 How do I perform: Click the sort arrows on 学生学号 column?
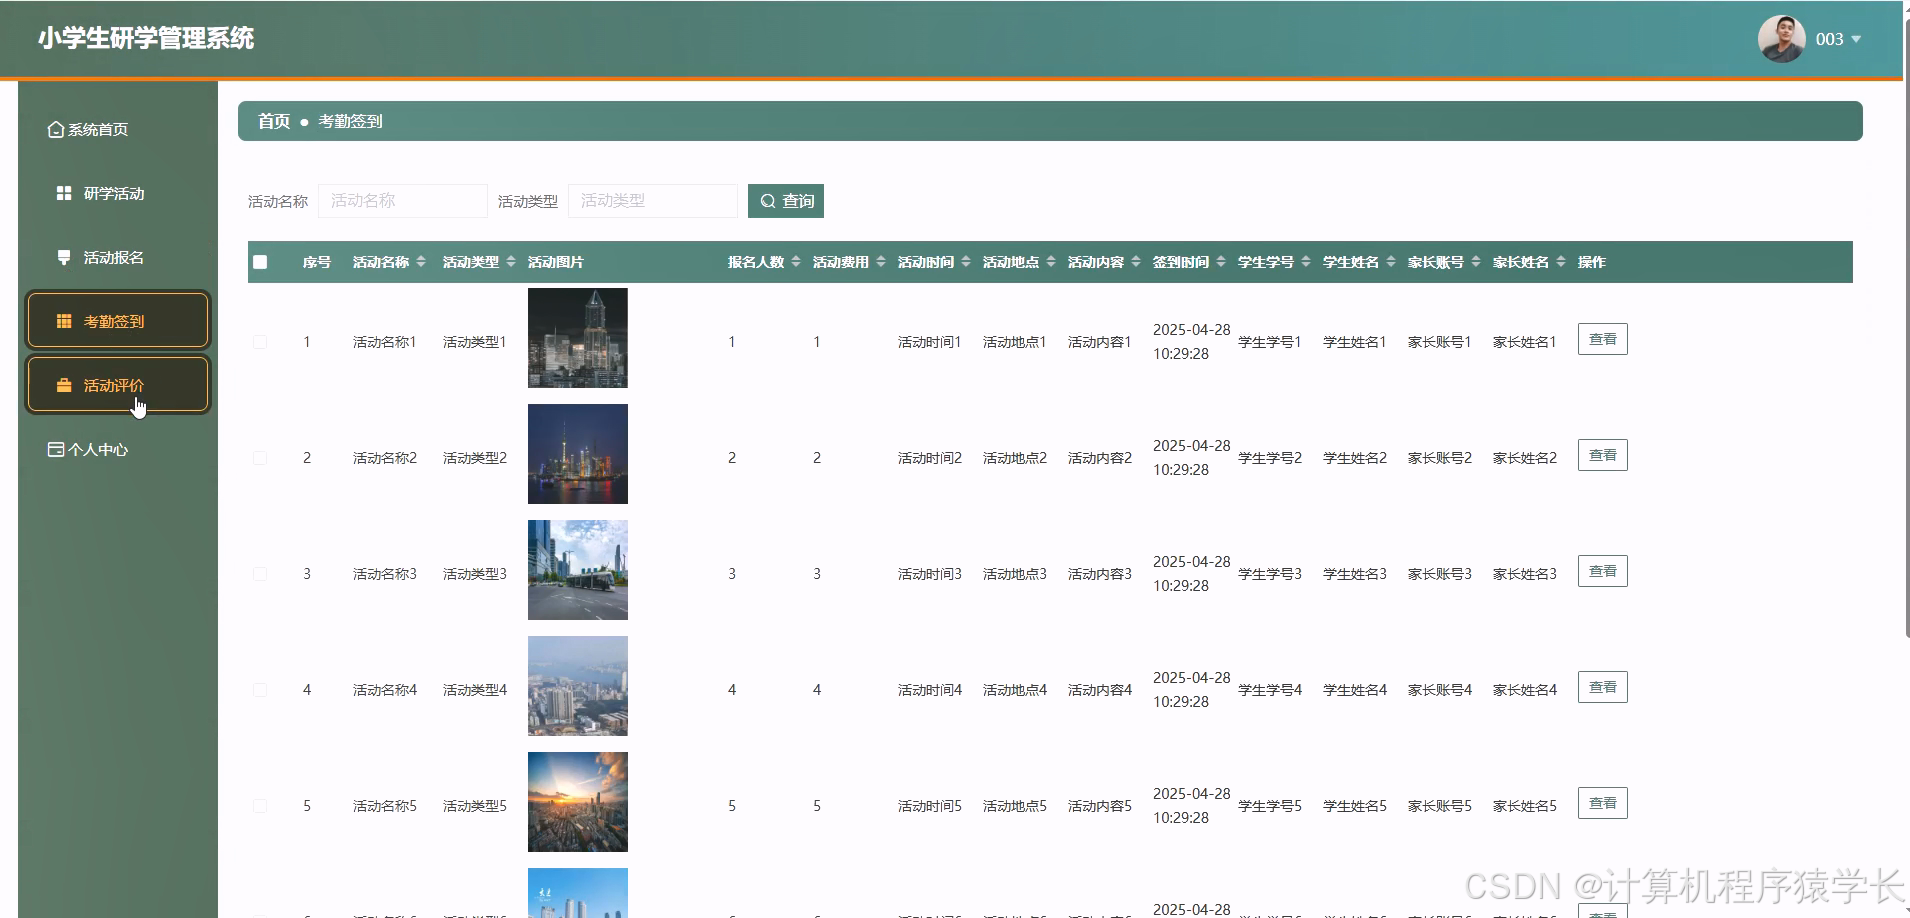(1306, 262)
